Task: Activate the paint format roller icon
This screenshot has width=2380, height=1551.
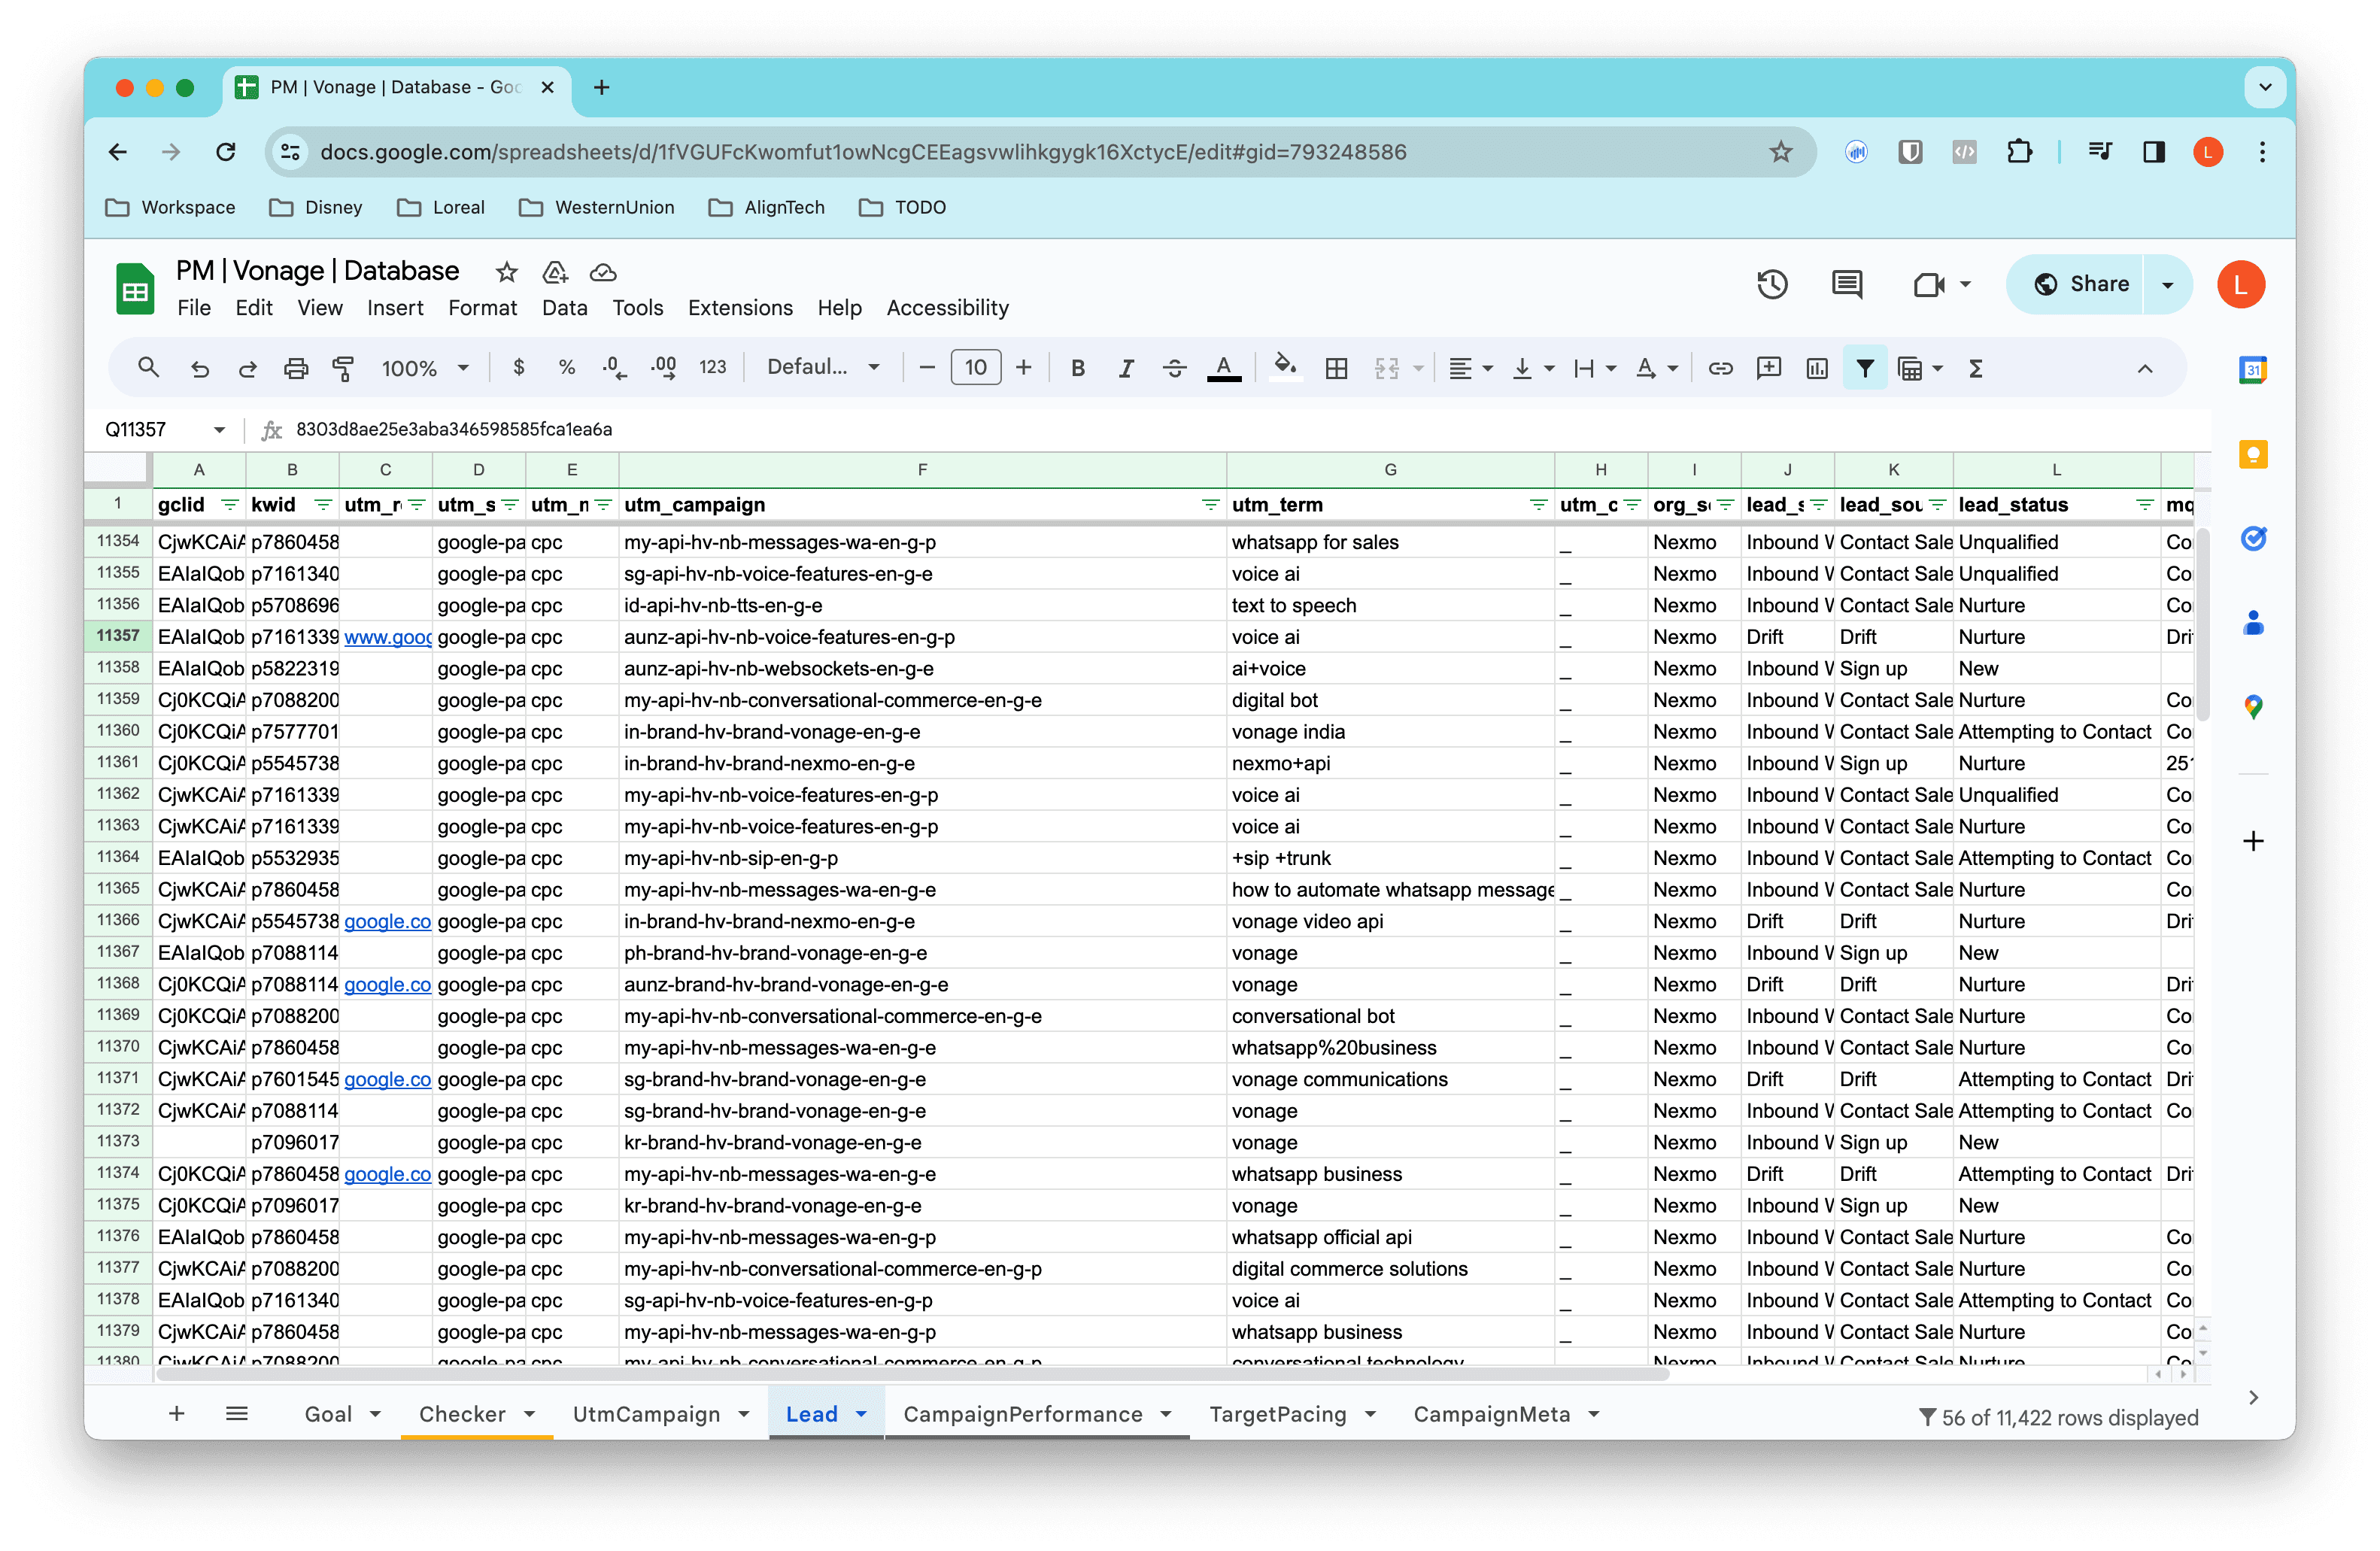Action: [x=343, y=368]
